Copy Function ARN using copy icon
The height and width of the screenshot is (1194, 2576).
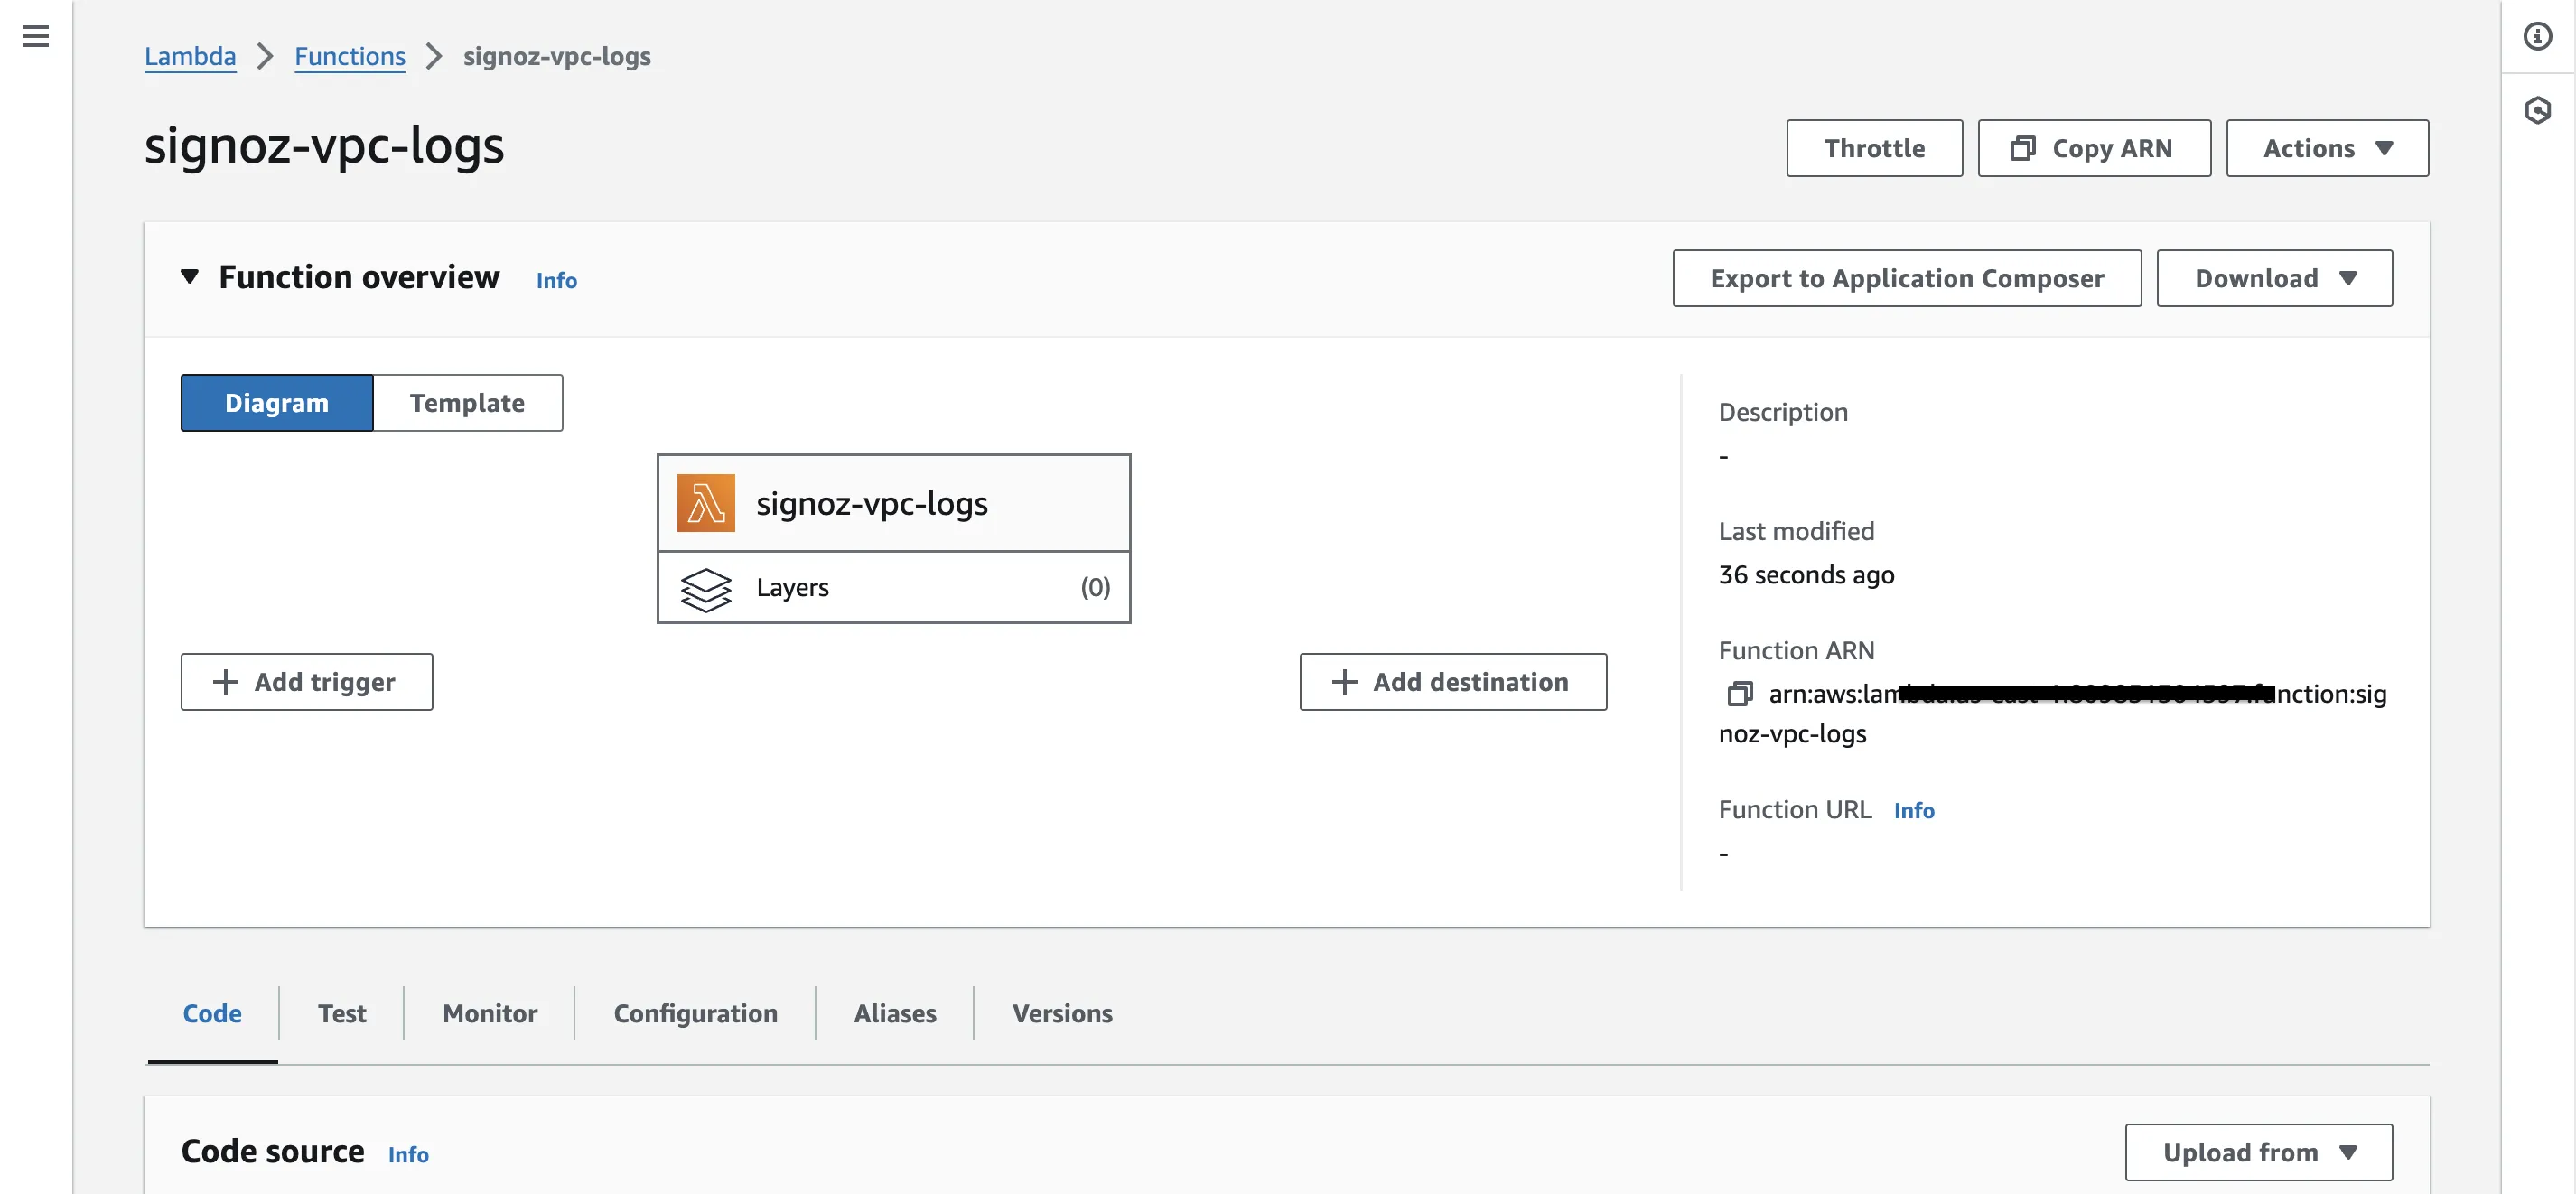point(1740,694)
